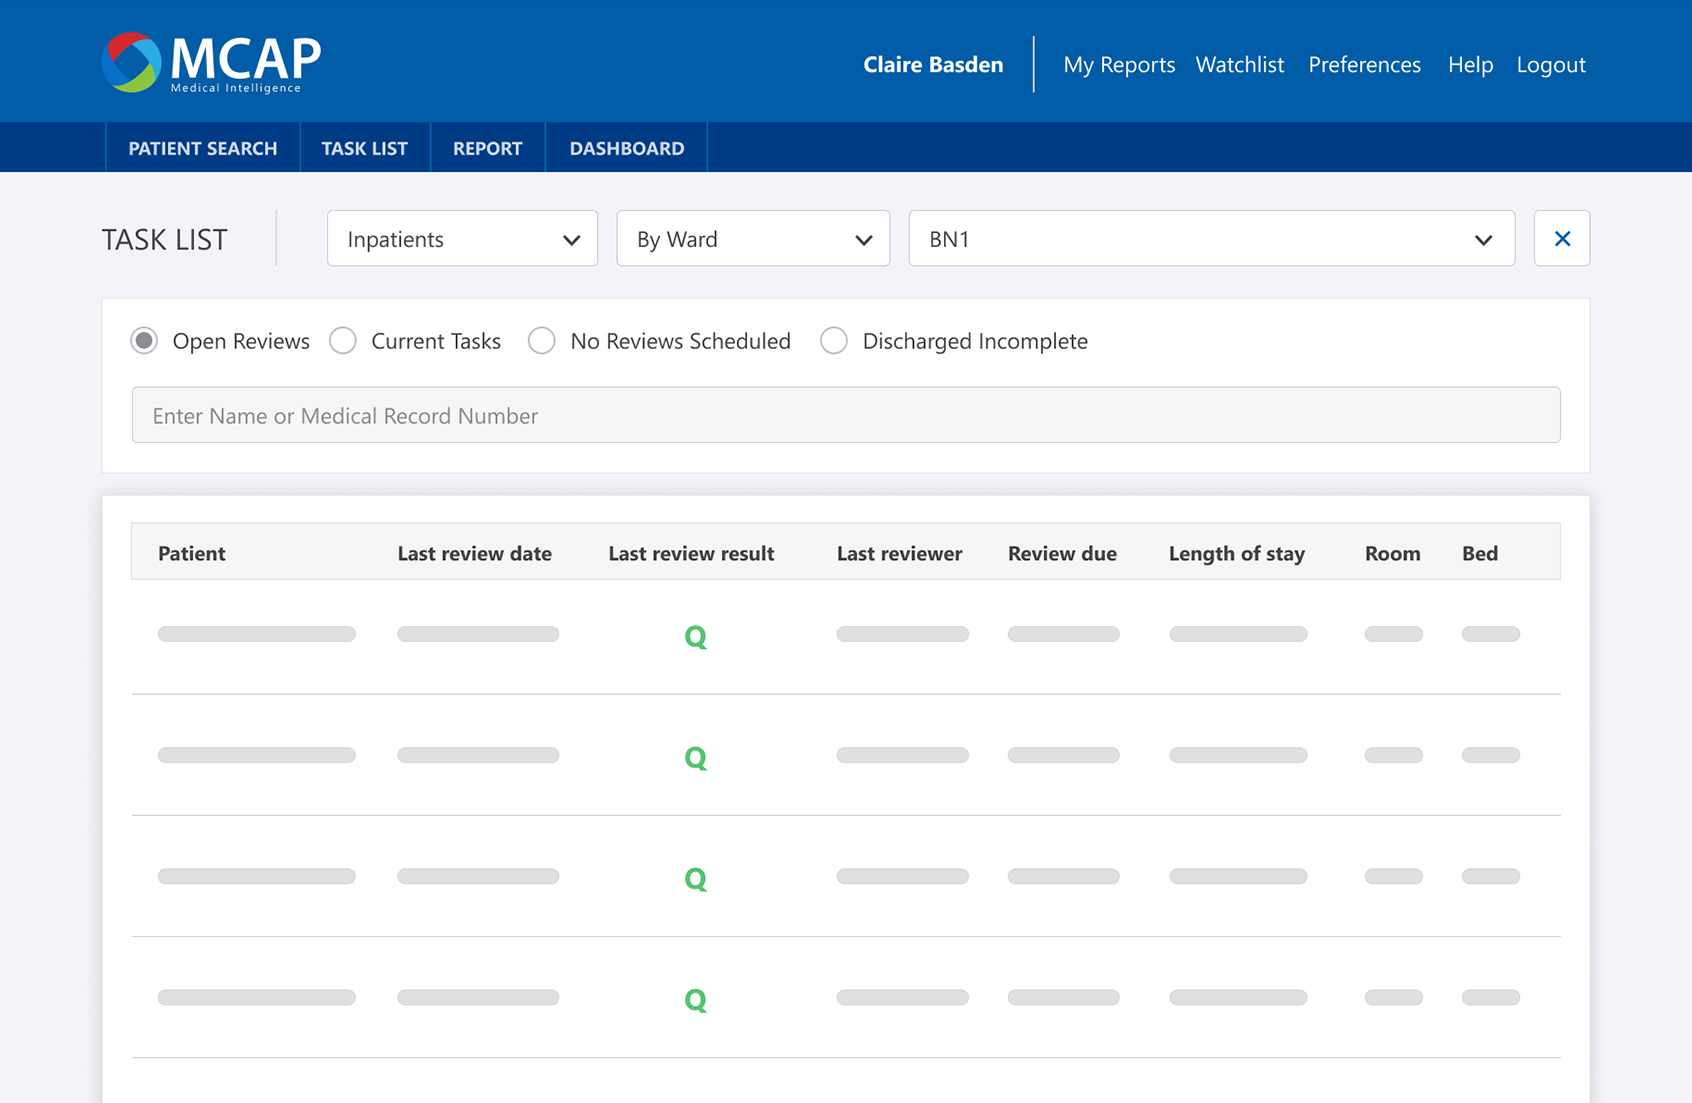Screen dimensions: 1692x1103
Task: Open My Reports link
Action: coord(1119,64)
